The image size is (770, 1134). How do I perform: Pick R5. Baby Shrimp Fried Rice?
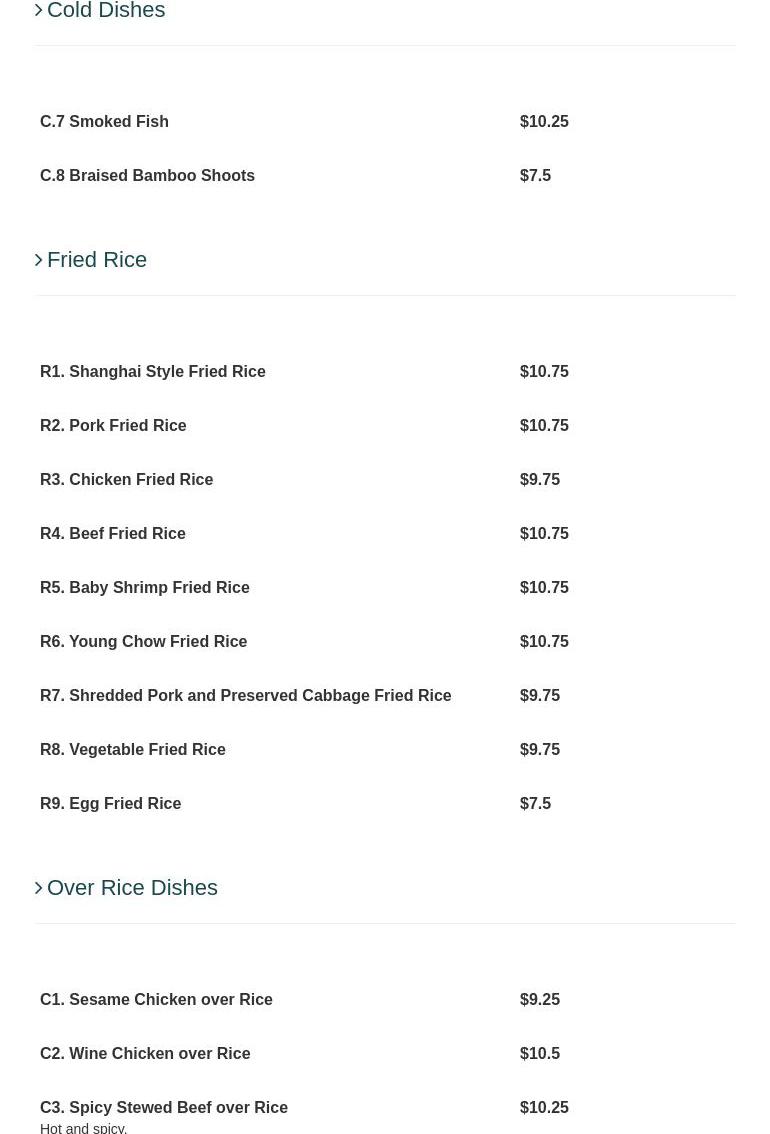[x=144, y=588]
